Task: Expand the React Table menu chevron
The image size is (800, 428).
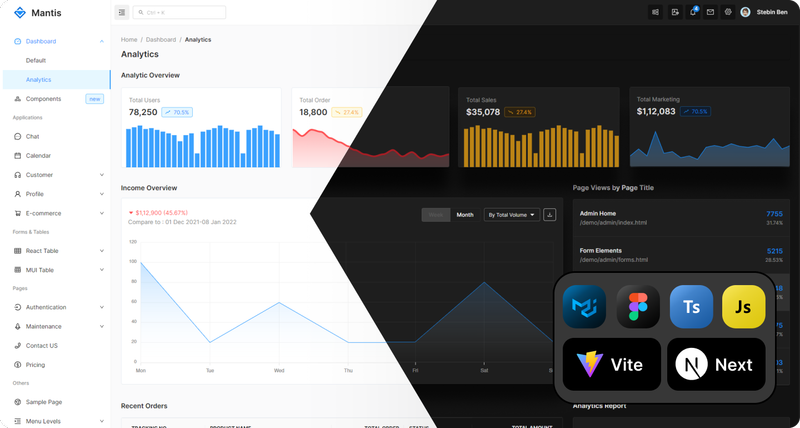Action: click(x=102, y=251)
